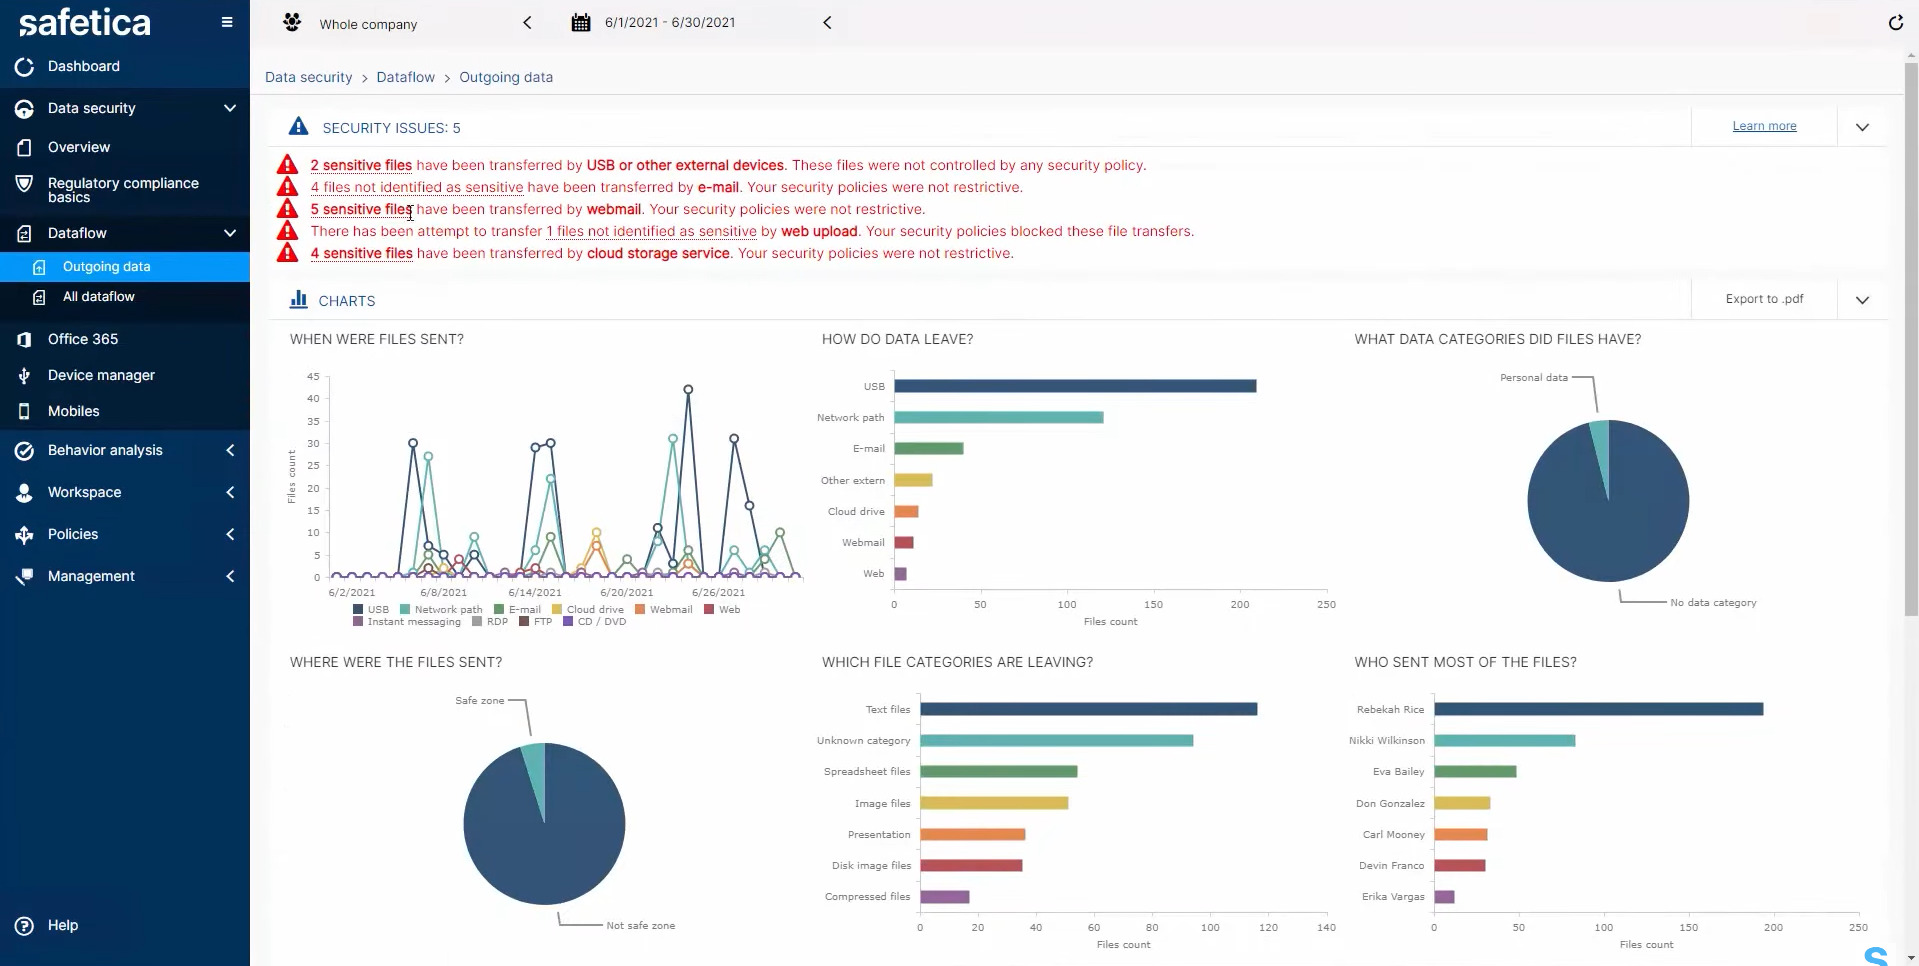Open '4 files not identified as sensitive' link

417,187
